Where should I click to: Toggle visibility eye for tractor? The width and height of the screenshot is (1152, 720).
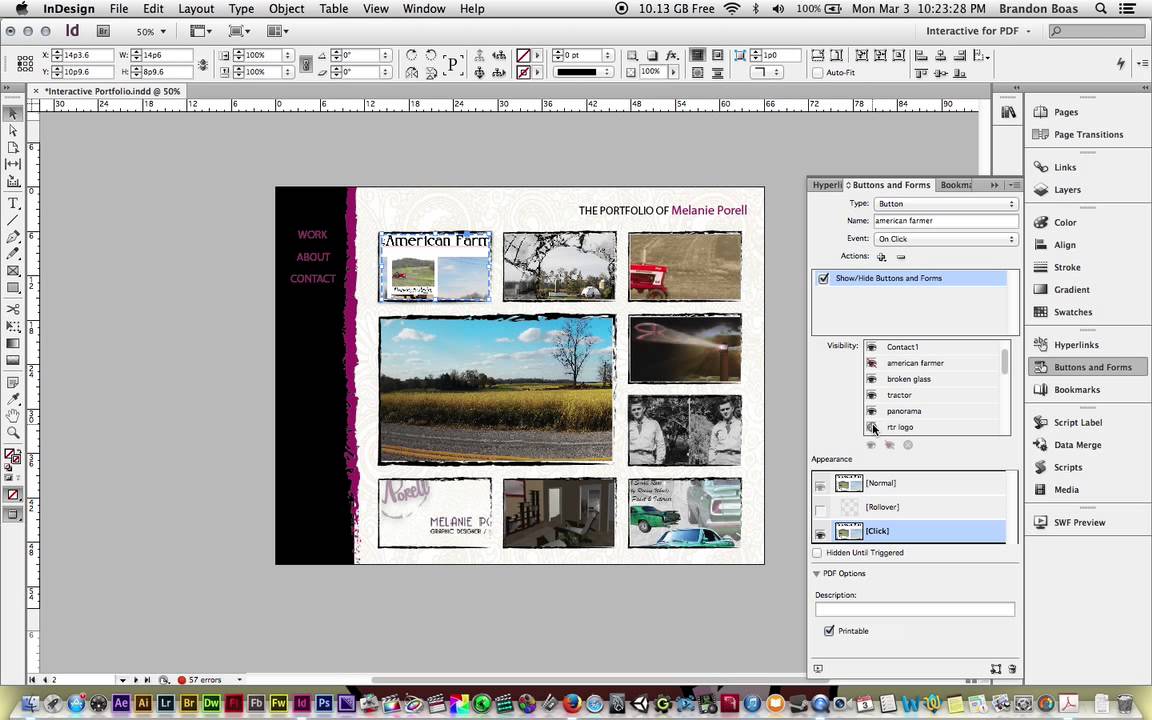click(x=871, y=395)
